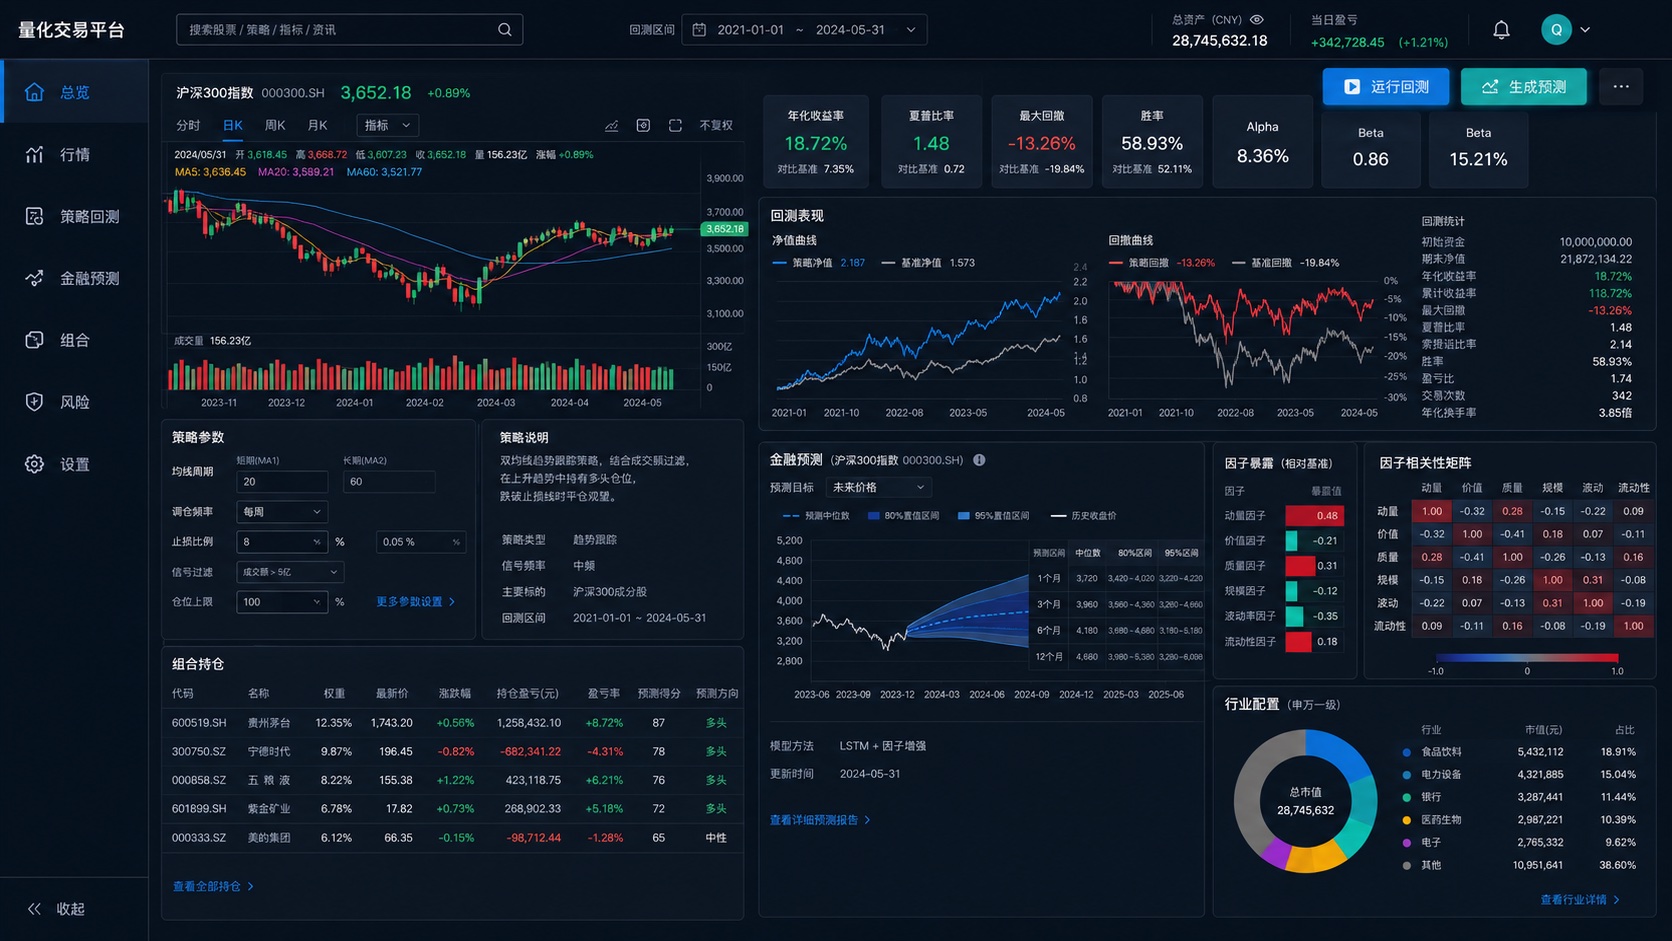1672x941 pixels.
Task: Open the notifications bell
Action: coord(1501,30)
